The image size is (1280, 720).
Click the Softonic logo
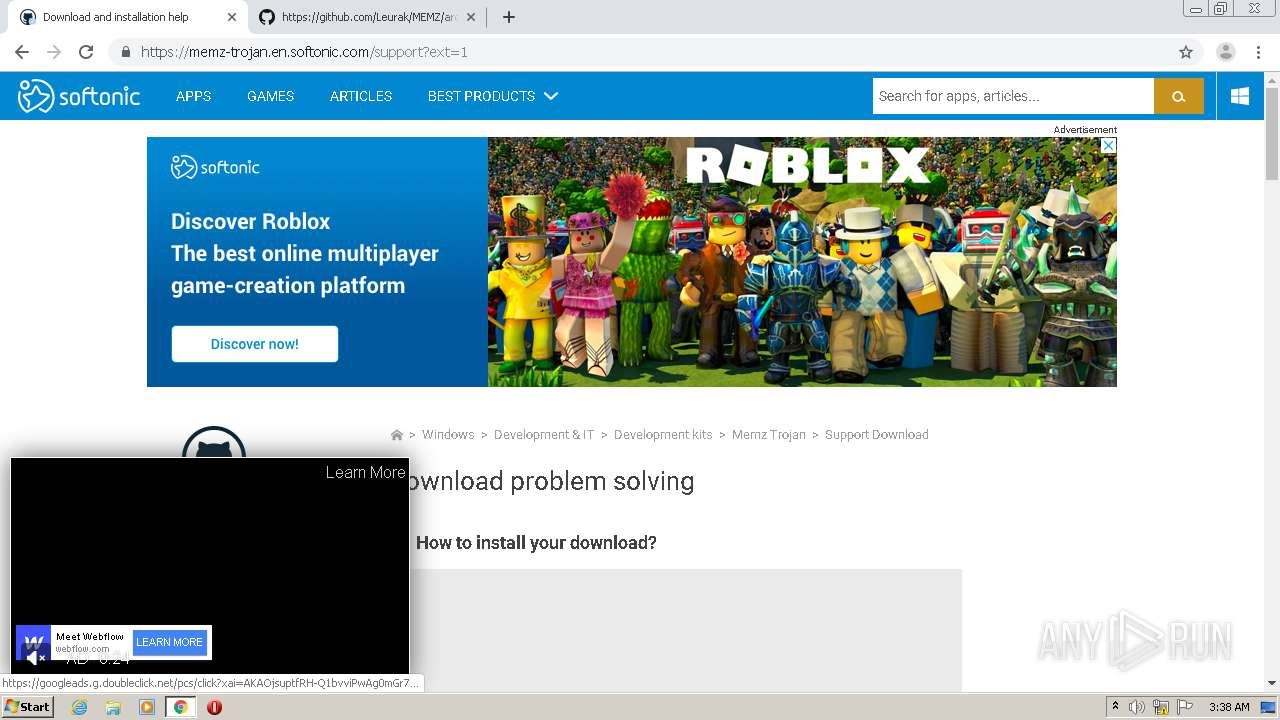coord(79,96)
